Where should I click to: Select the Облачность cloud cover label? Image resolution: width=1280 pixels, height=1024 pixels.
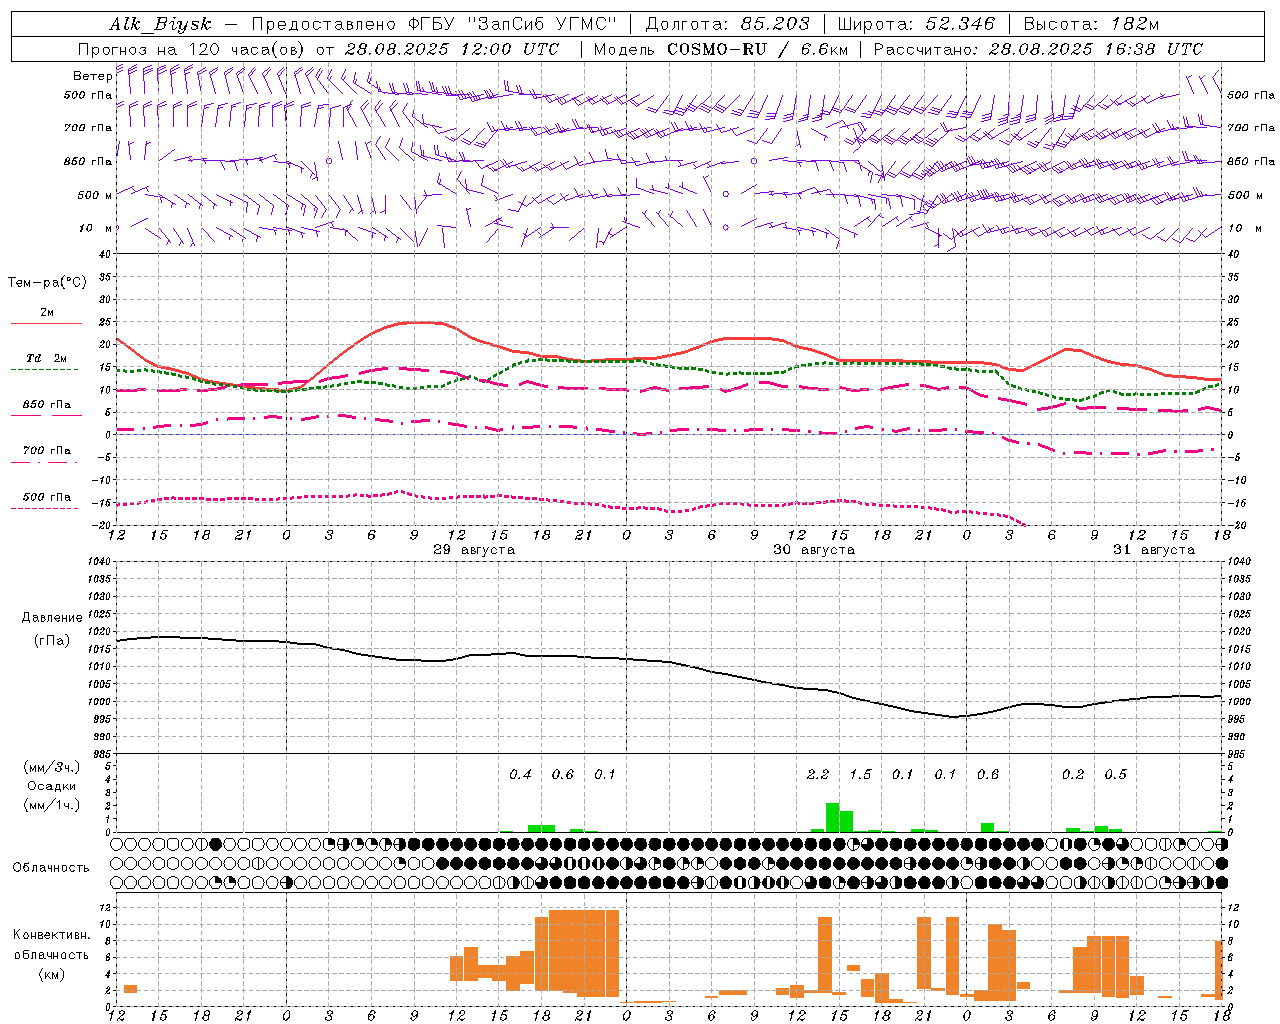[x=51, y=867]
